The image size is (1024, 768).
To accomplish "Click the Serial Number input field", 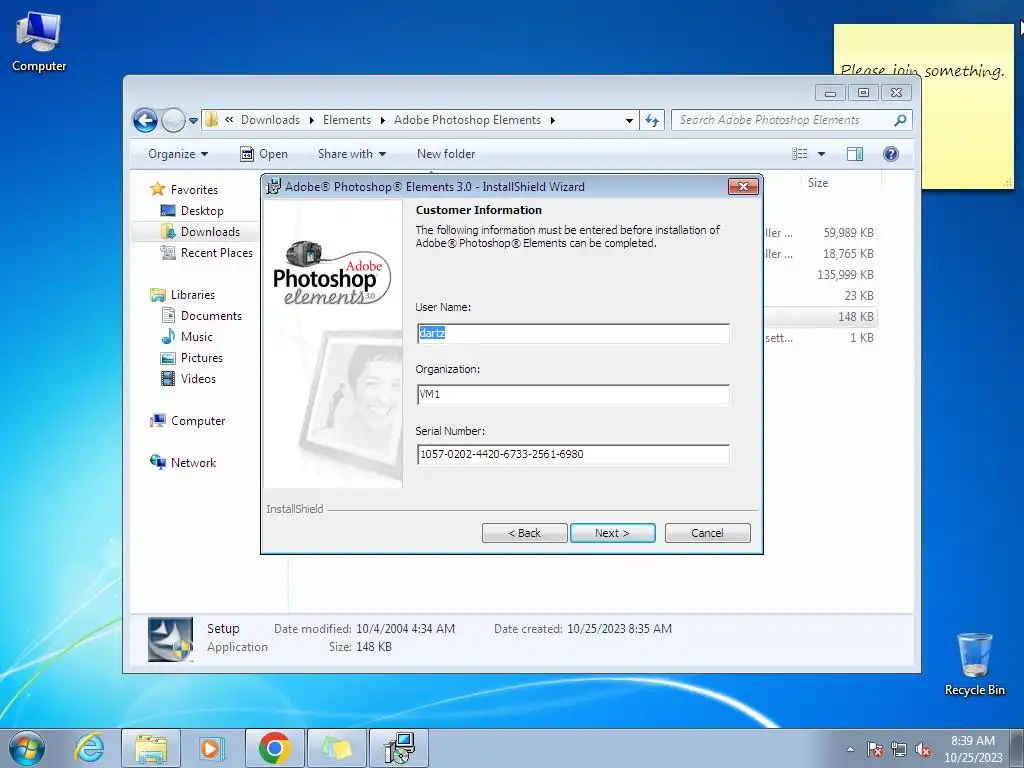I will tap(573, 455).
